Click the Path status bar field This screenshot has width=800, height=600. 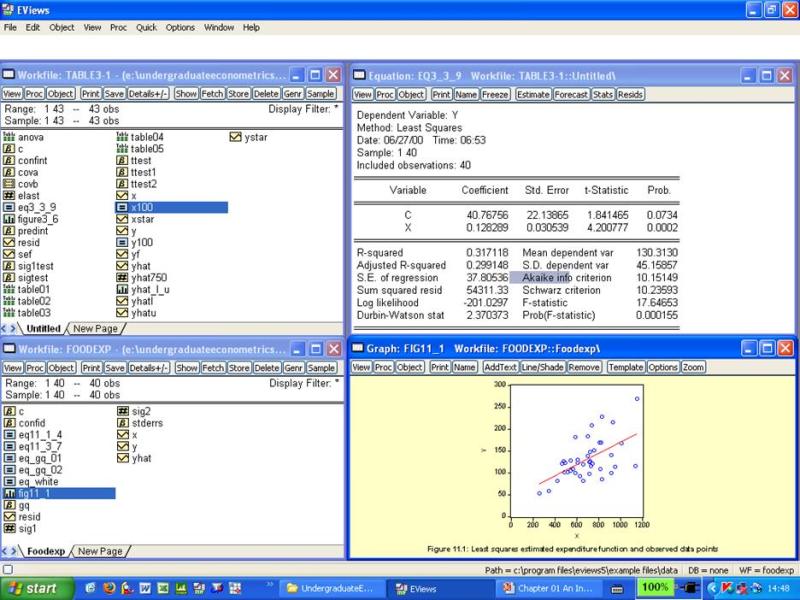coord(581,570)
